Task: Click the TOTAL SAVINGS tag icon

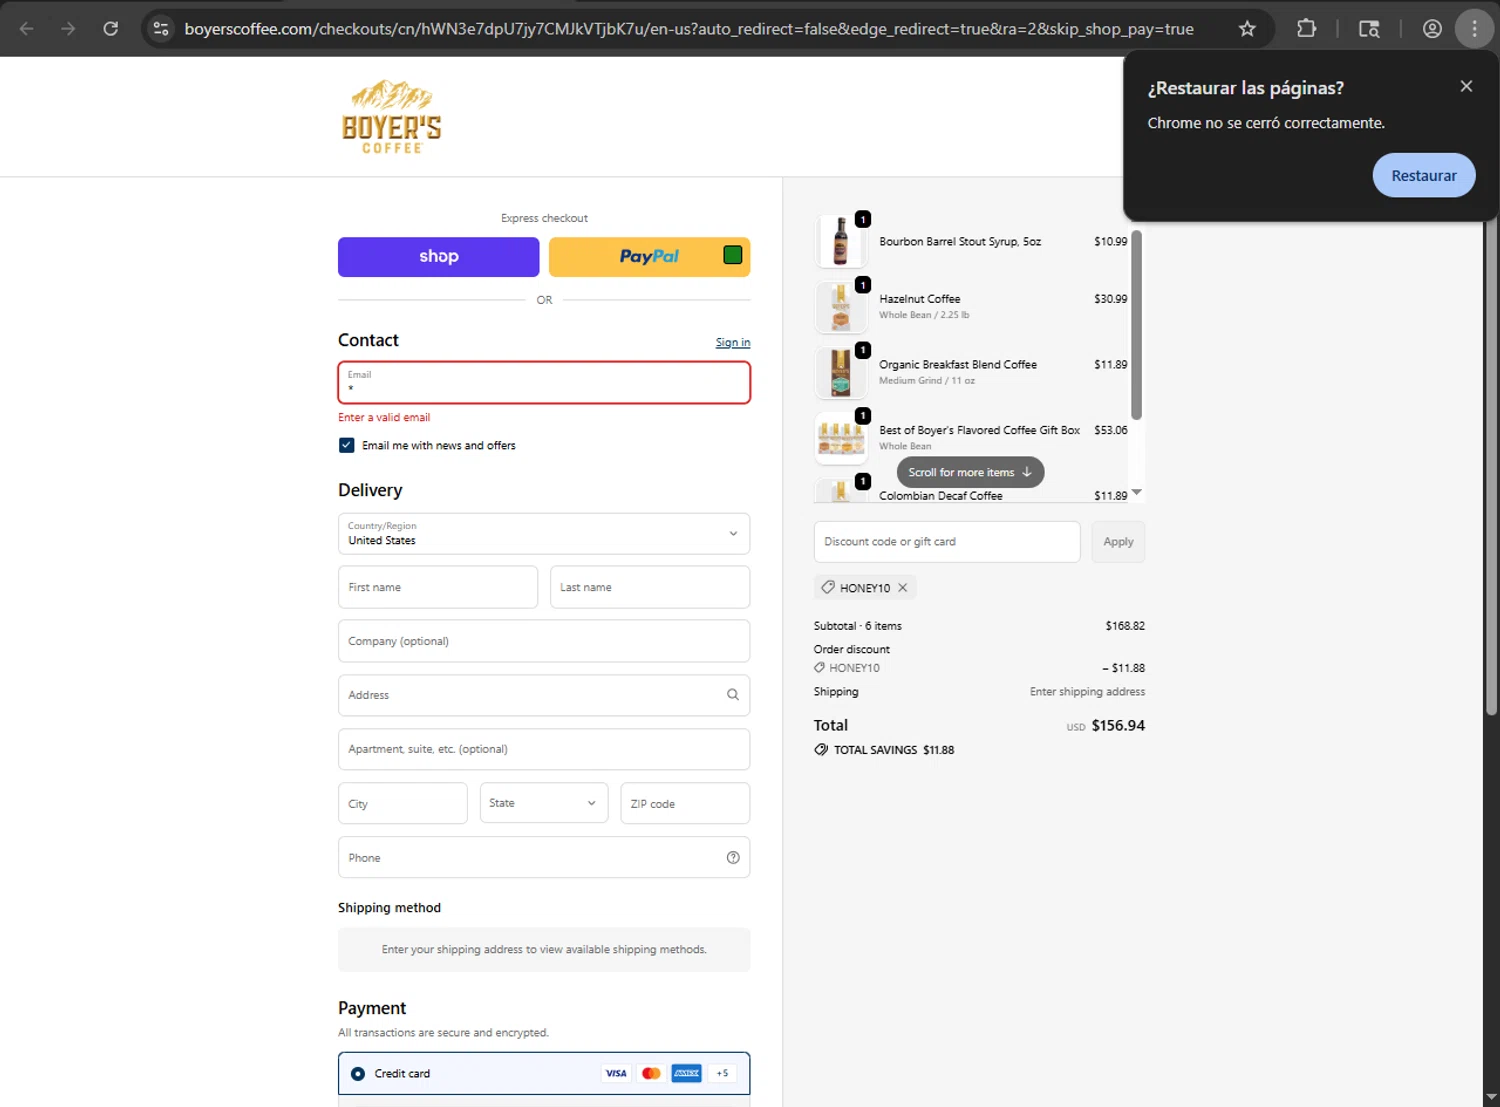Action: tap(821, 750)
